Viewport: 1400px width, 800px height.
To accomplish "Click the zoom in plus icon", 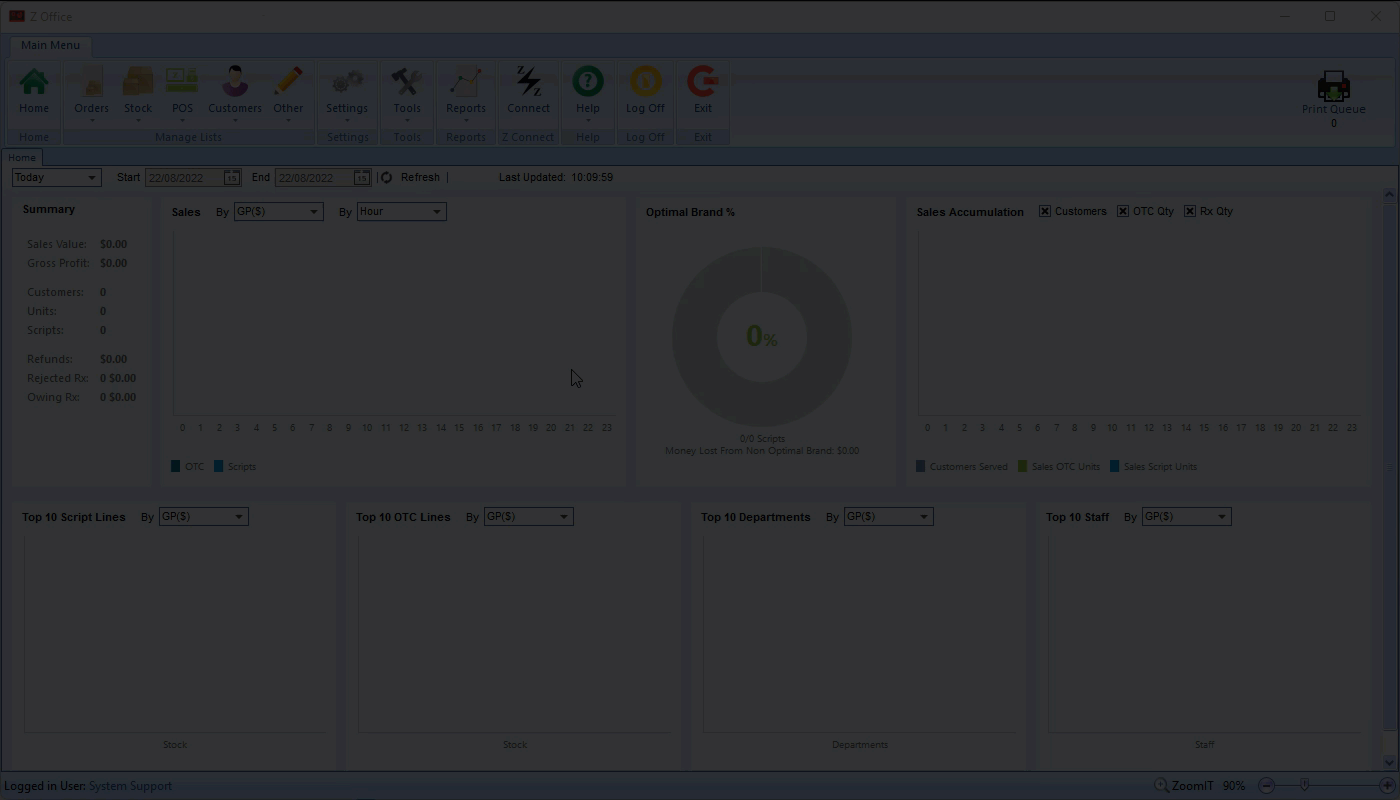I will coord(1387,786).
